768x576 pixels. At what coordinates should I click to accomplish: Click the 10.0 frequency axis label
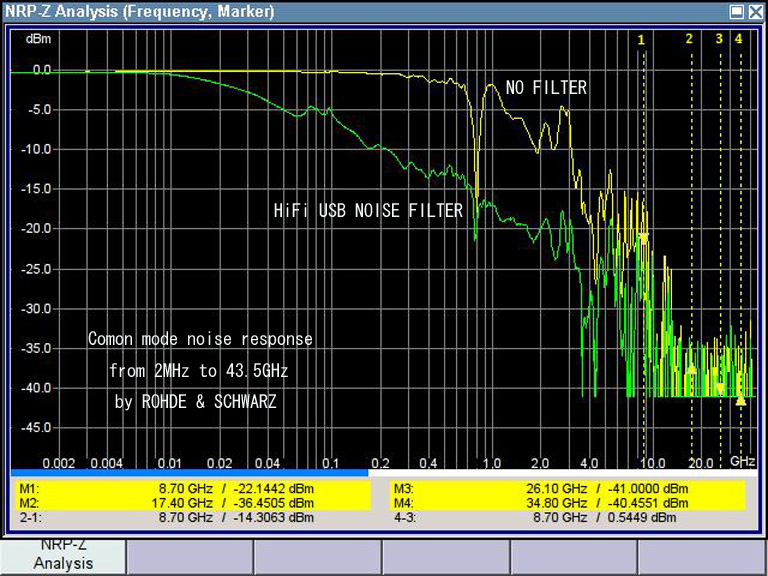point(652,463)
